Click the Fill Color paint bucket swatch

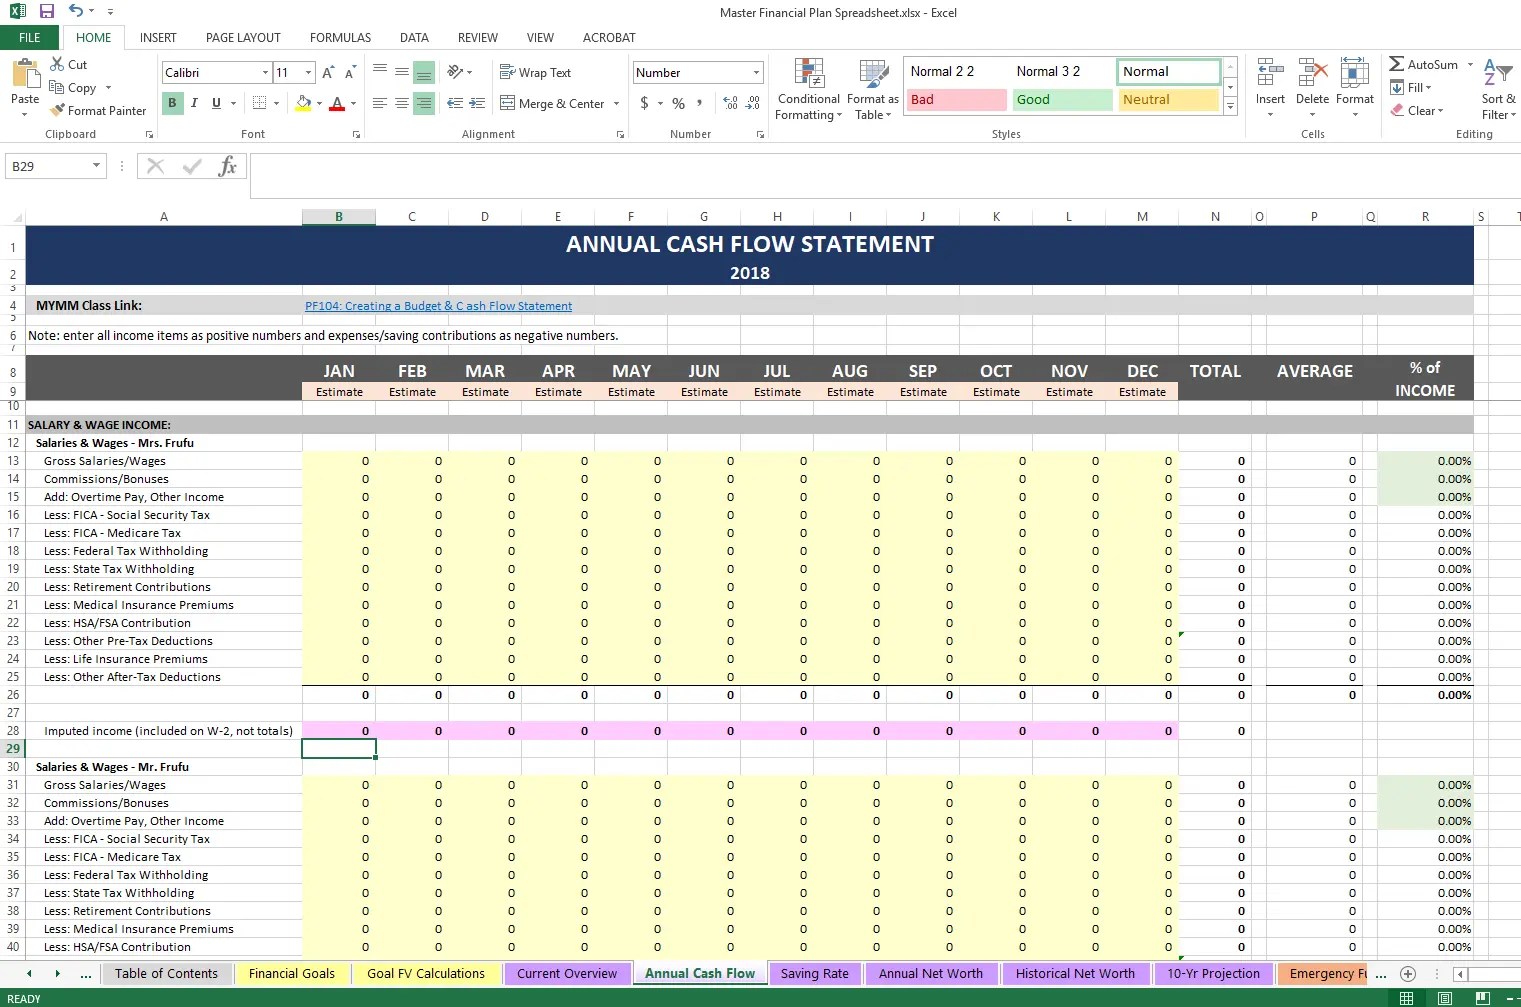(x=304, y=103)
